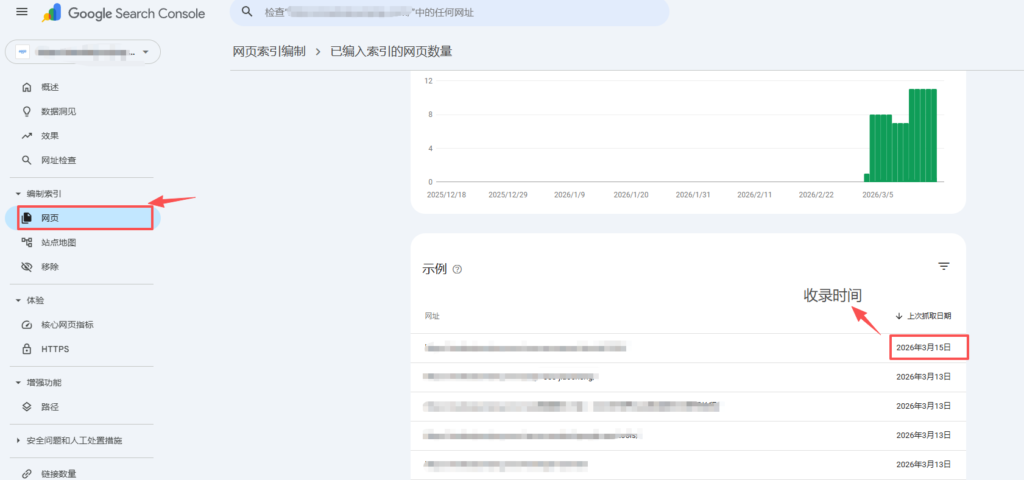Click 网页索引编制 breadcrumb link
1024x480 pixels.
(268, 51)
